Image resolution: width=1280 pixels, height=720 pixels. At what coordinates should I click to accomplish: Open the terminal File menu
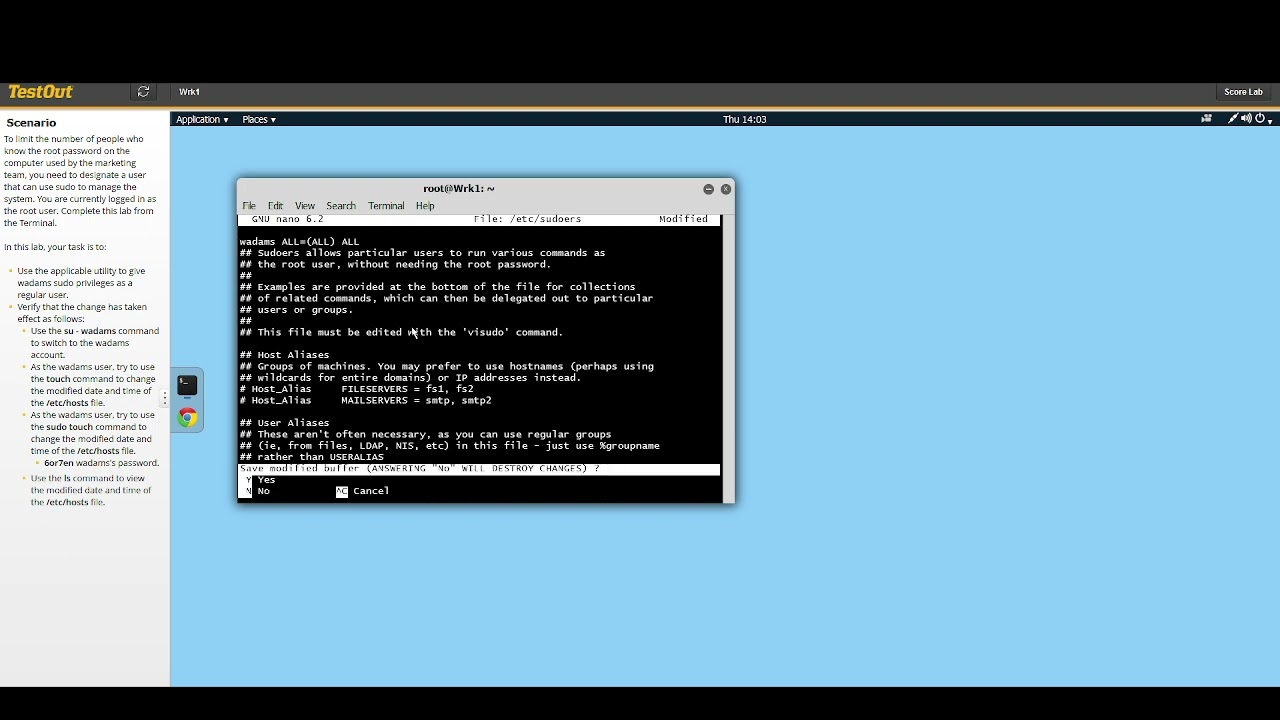(x=249, y=206)
